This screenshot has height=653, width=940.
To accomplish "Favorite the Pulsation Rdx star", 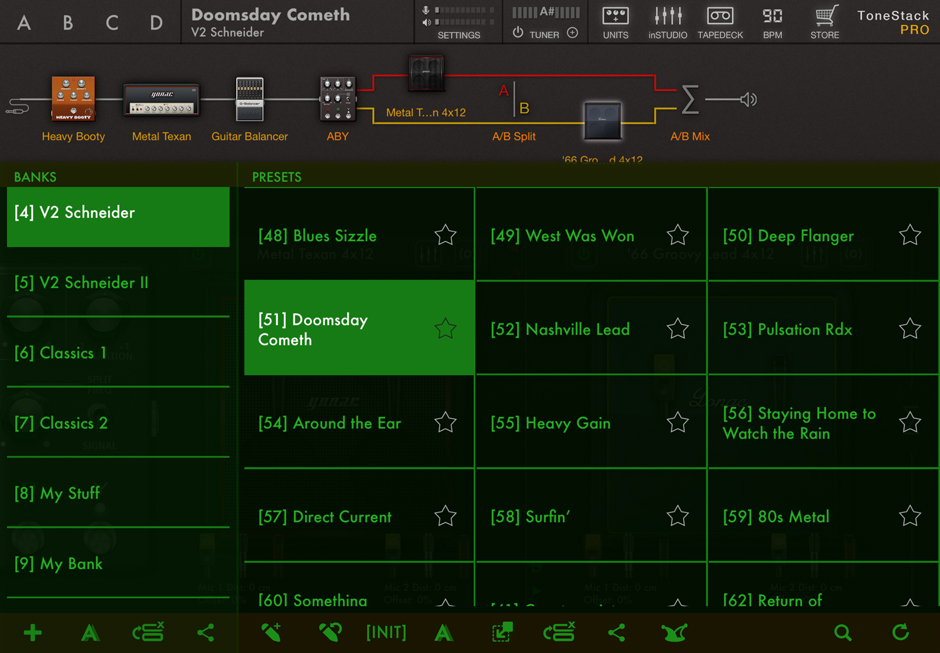I will pyautogui.click(x=910, y=329).
